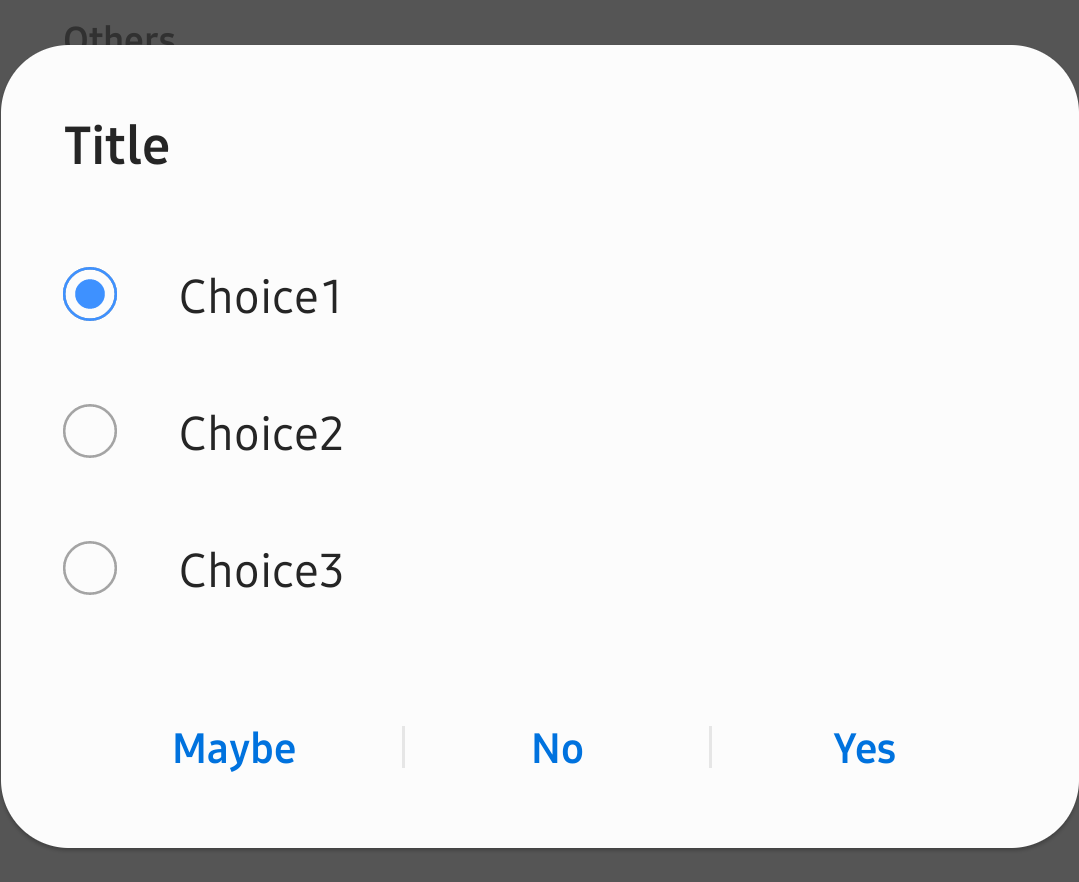This screenshot has height=882, width=1079.
Task: Select the Choice3 radio button circle
Action: click(x=90, y=569)
